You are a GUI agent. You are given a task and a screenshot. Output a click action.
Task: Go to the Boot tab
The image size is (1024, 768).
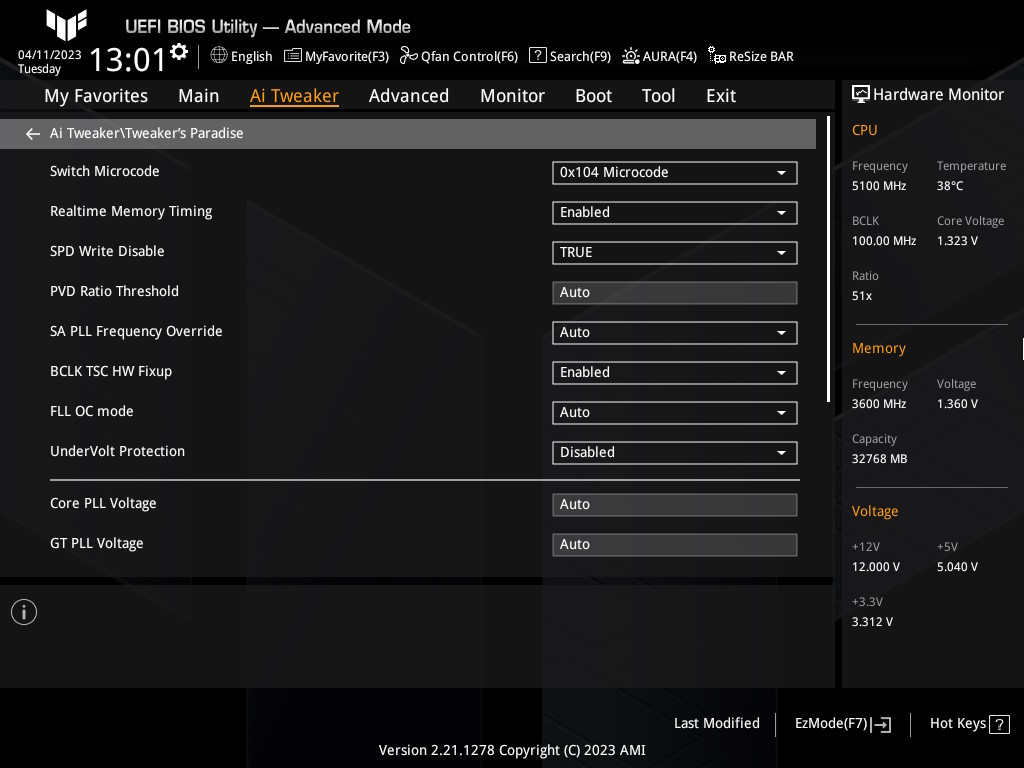pyautogui.click(x=593, y=96)
